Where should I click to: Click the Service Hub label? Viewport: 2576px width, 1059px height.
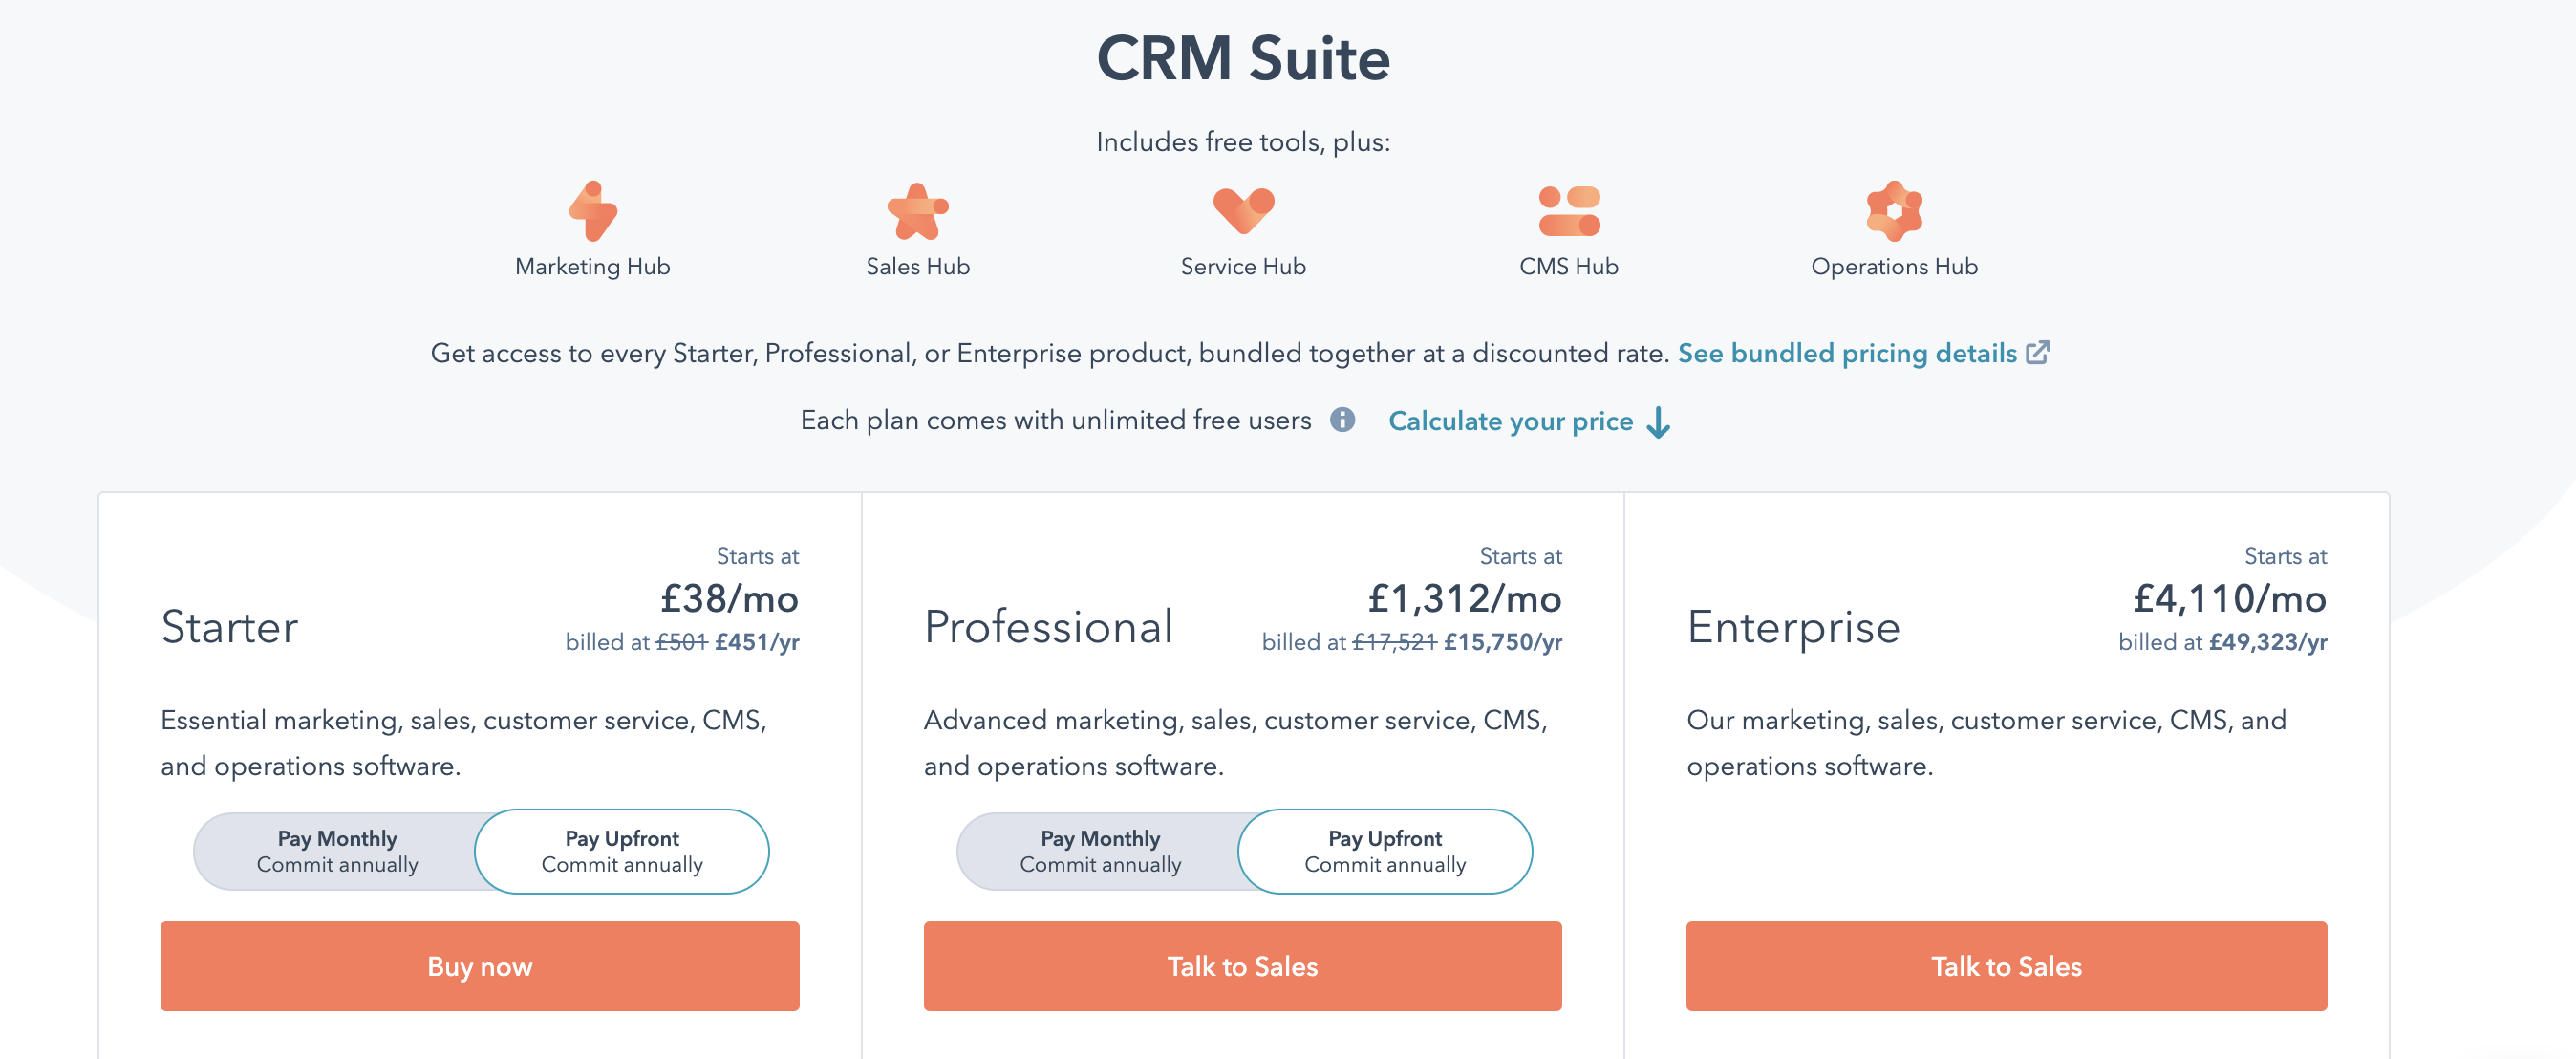[1243, 267]
